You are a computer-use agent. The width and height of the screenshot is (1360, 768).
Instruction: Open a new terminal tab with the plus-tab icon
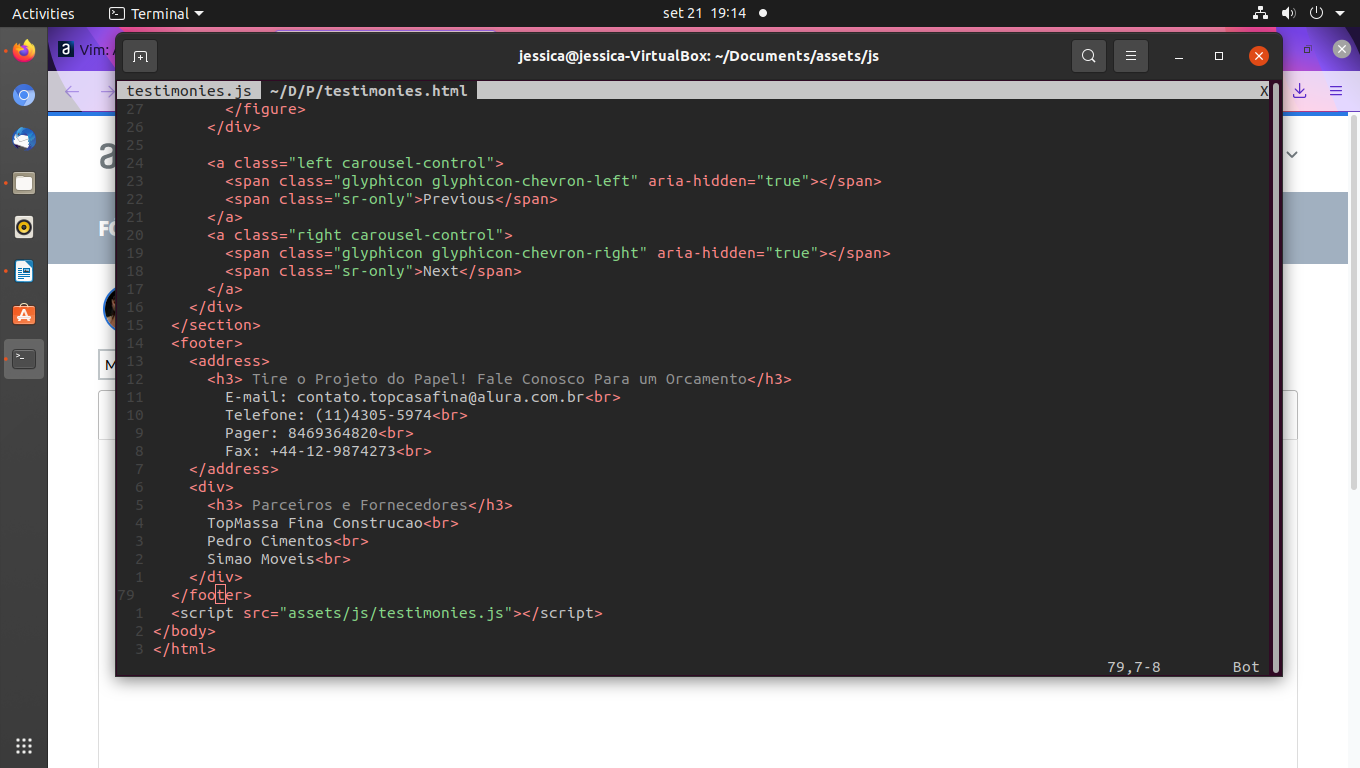pyautogui.click(x=140, y=56)
